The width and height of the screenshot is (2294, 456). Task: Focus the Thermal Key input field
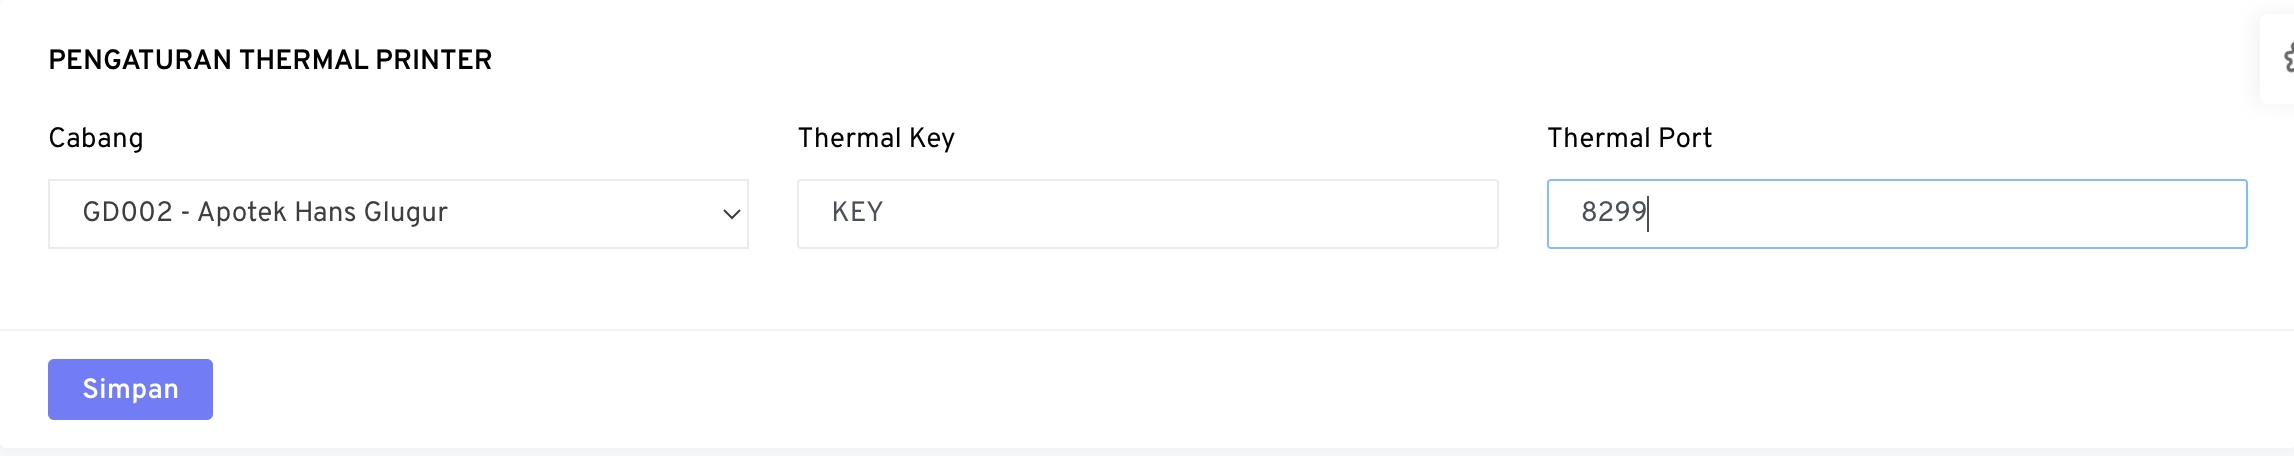click(1147, 214)
